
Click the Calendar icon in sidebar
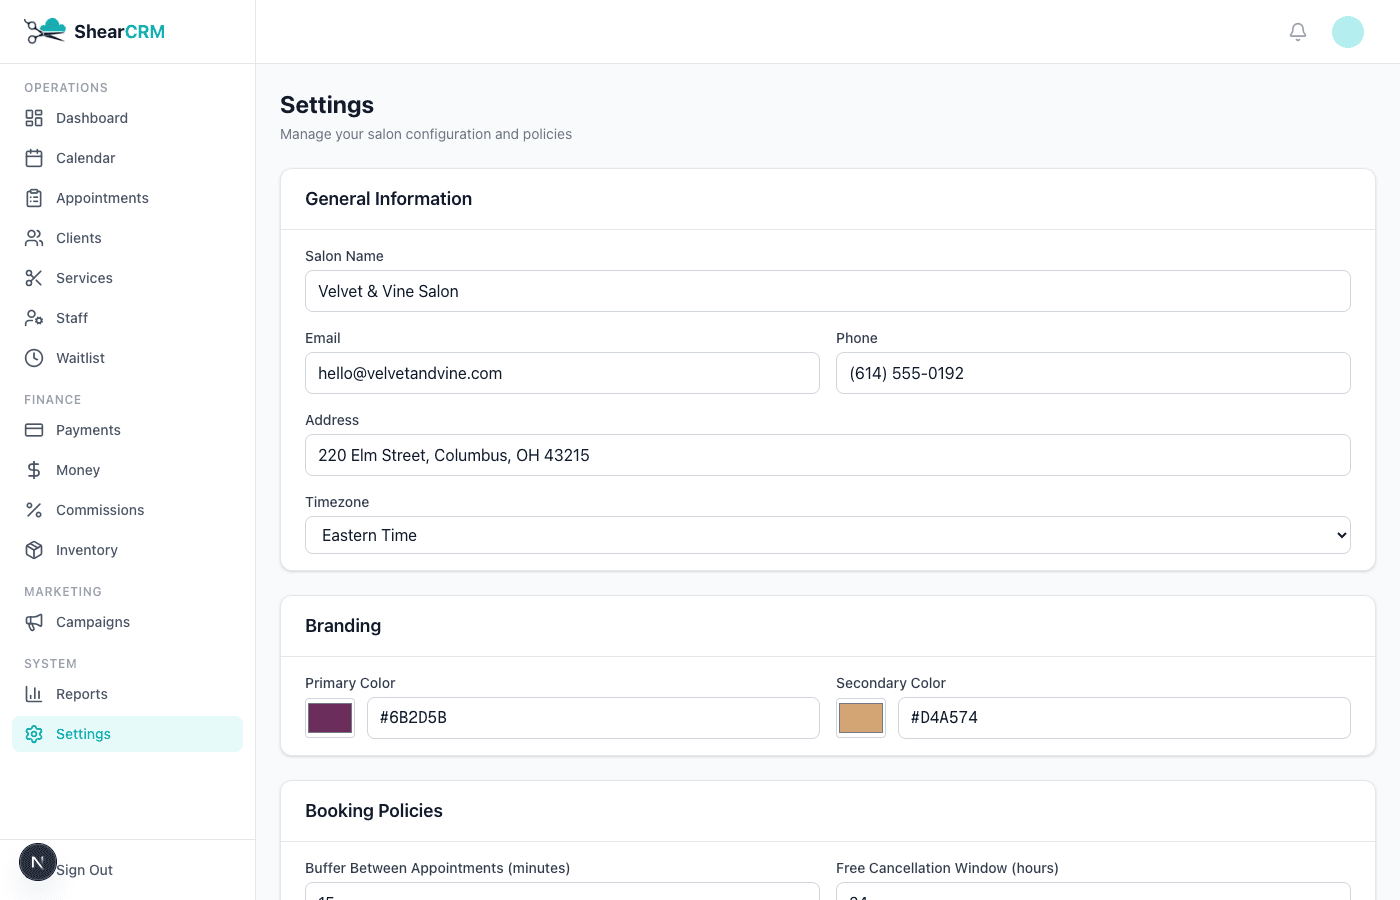34,158
